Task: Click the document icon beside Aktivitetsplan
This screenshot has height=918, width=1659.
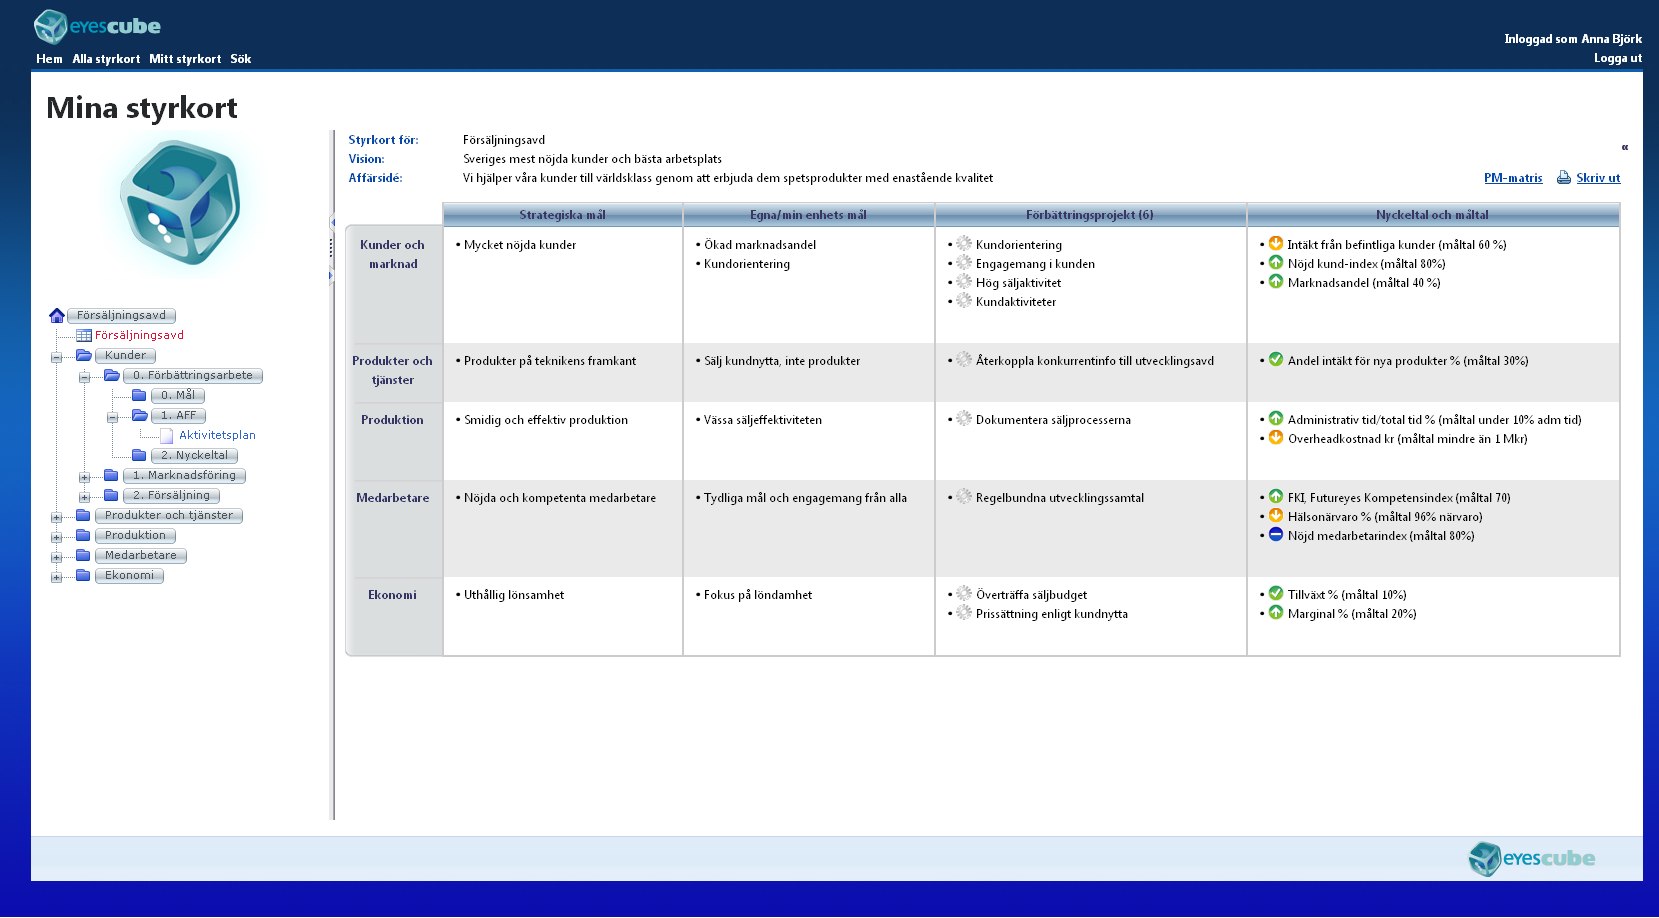Action: click(167, 436)
